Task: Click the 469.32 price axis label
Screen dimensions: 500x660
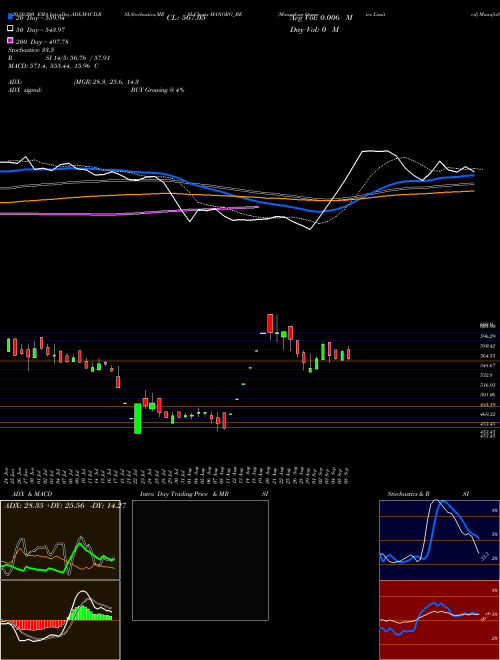Action: click(488, 414)
